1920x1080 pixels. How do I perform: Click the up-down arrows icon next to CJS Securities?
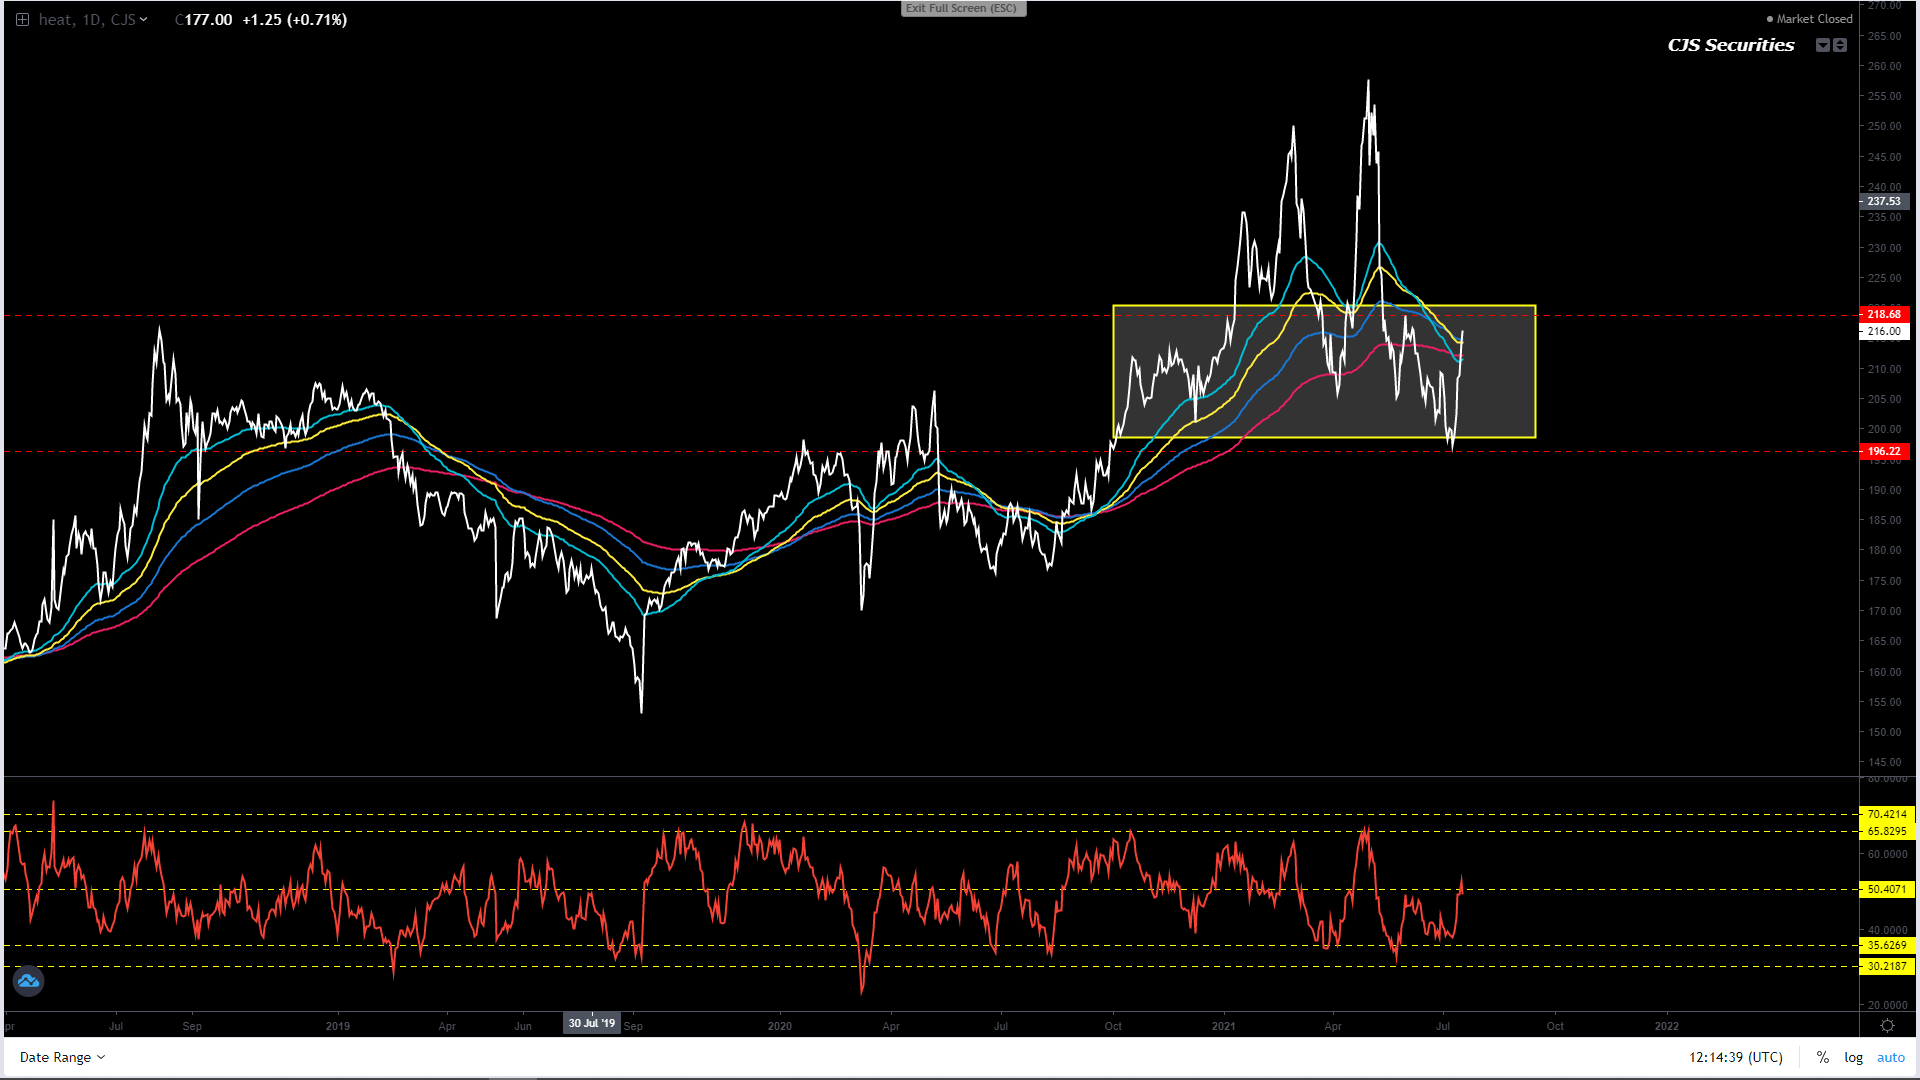coord(1840,45)
